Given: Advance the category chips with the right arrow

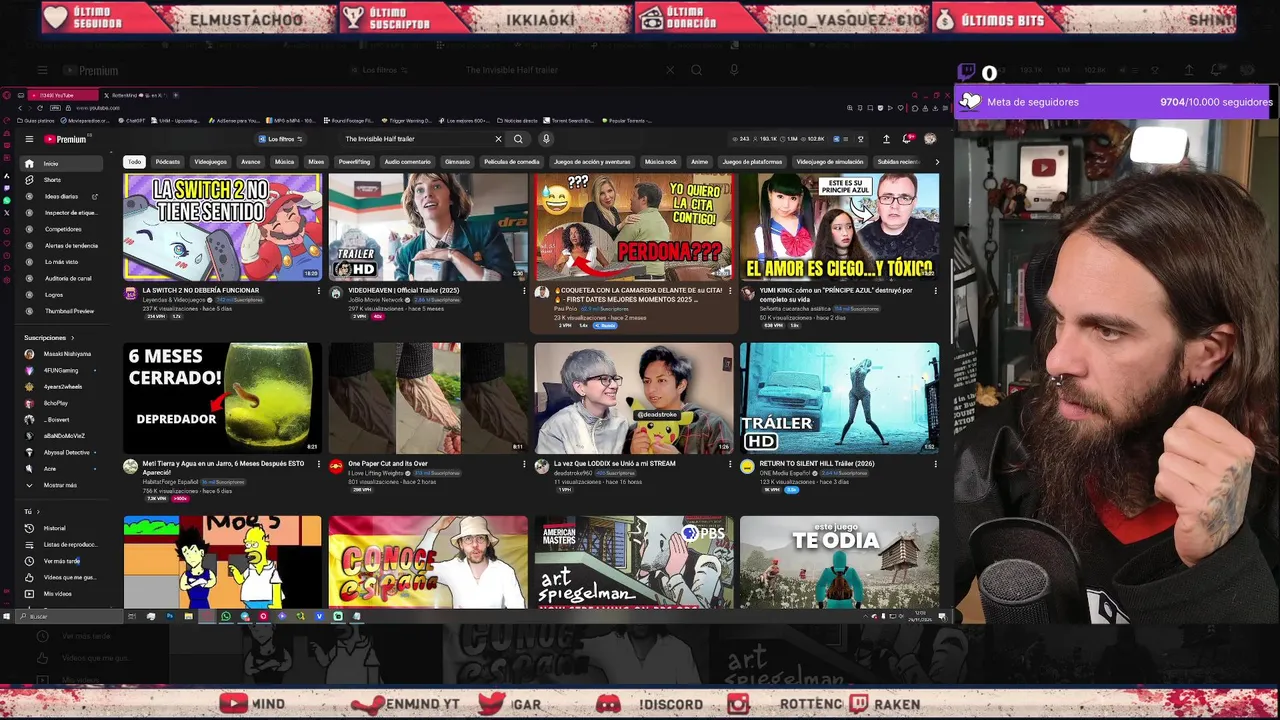Looking at the screenshot, I should 936,162.
